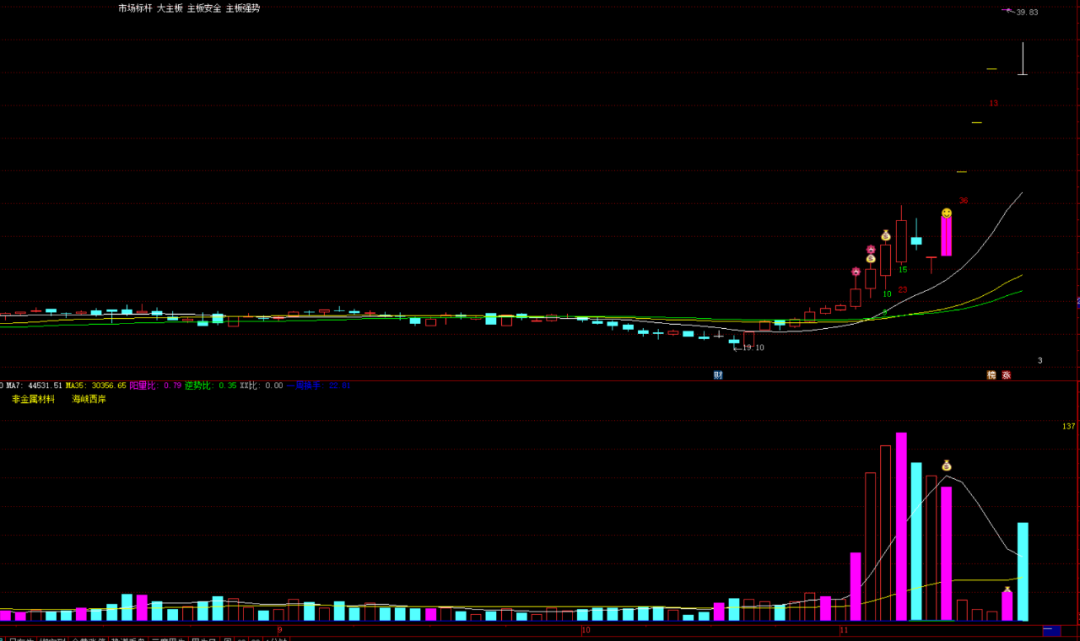
Task: Click the smiley face marker above magenta candle
Action: tap(946, 213)
